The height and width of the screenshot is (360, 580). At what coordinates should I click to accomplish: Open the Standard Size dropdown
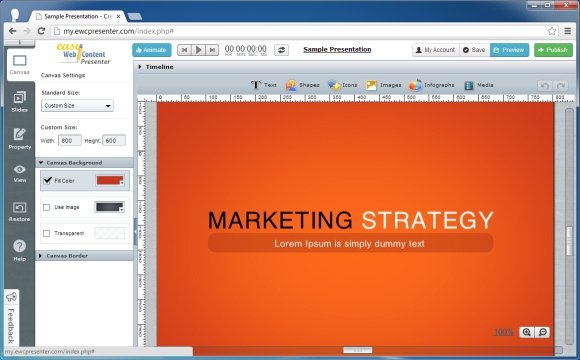(77, 106)
